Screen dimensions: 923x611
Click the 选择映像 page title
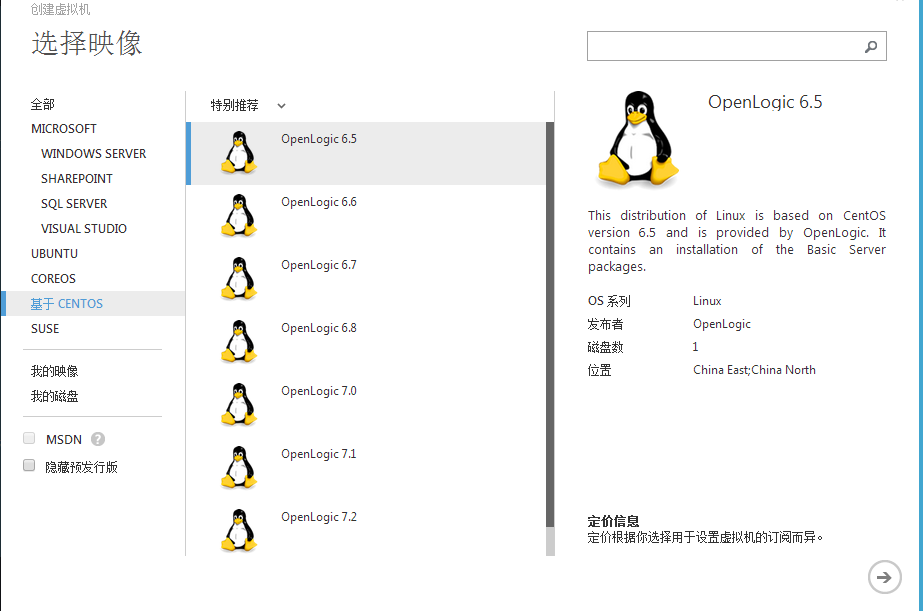coord(87,44)
